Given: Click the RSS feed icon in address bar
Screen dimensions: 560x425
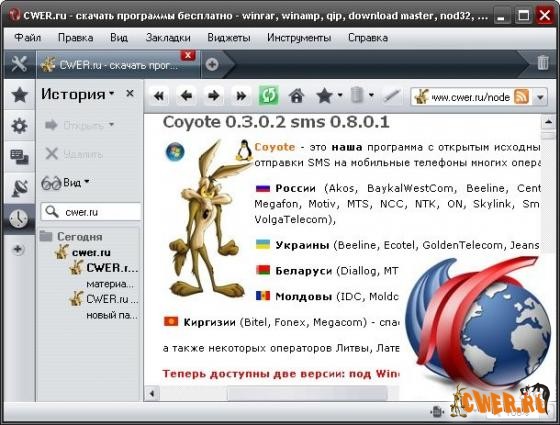Looking at the screenshot, I should pyautogui.click(x=521, y=97).
